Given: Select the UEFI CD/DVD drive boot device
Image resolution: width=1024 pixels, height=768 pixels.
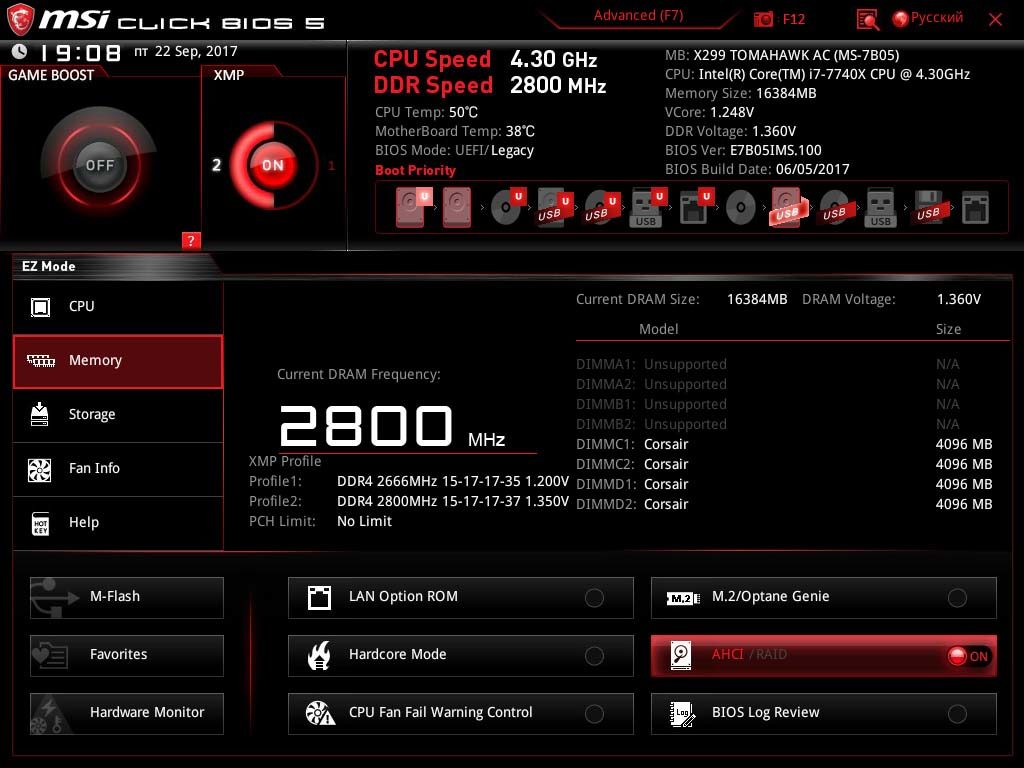Looking at the screenshot, I should pos(507,207).
